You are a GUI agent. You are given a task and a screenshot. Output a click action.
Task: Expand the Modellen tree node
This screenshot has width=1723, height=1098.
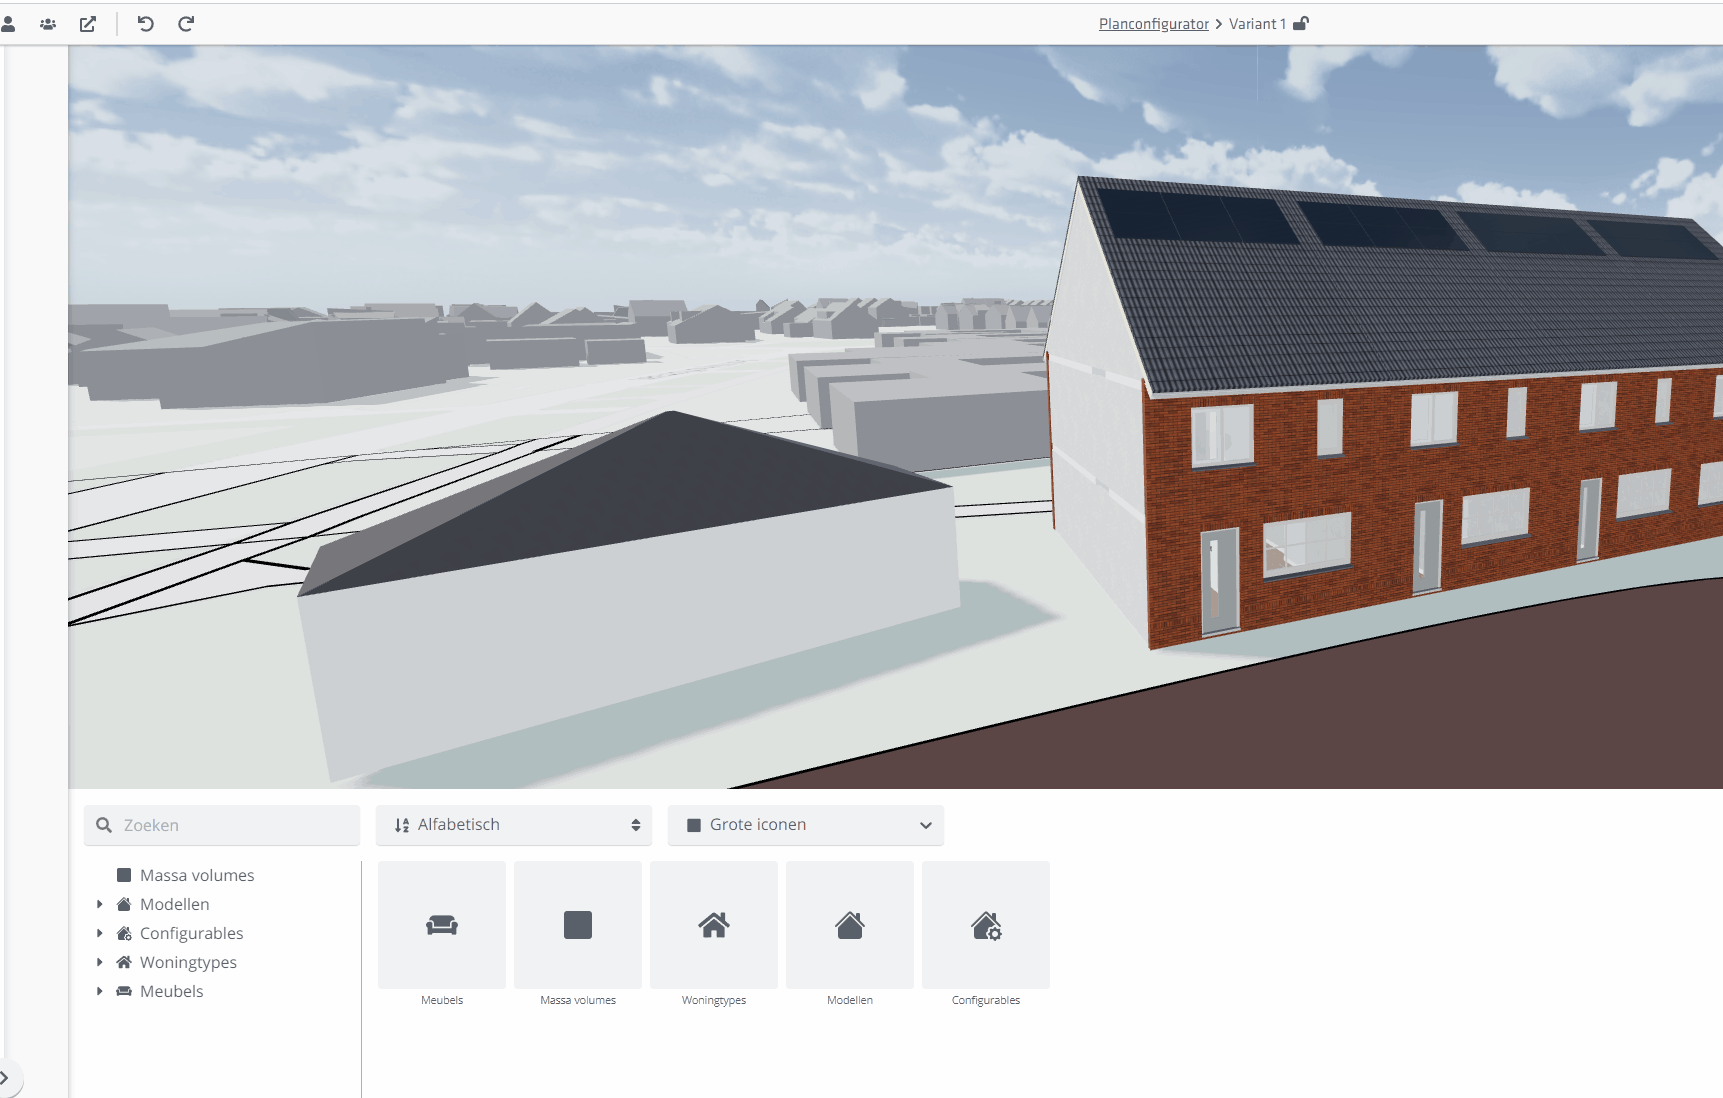100,904
